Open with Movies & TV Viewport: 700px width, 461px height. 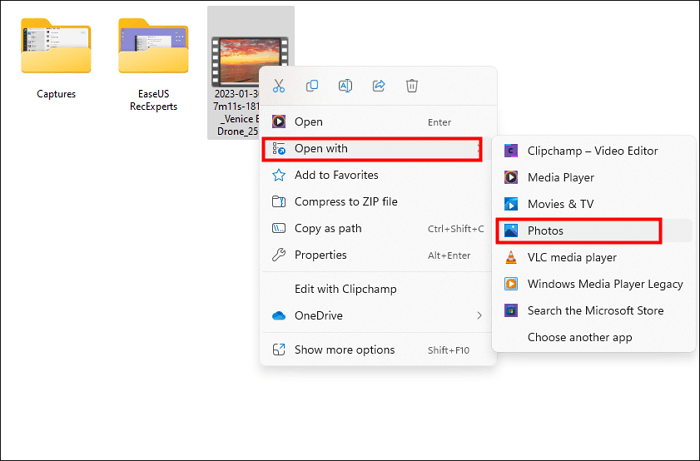point(594,204)
